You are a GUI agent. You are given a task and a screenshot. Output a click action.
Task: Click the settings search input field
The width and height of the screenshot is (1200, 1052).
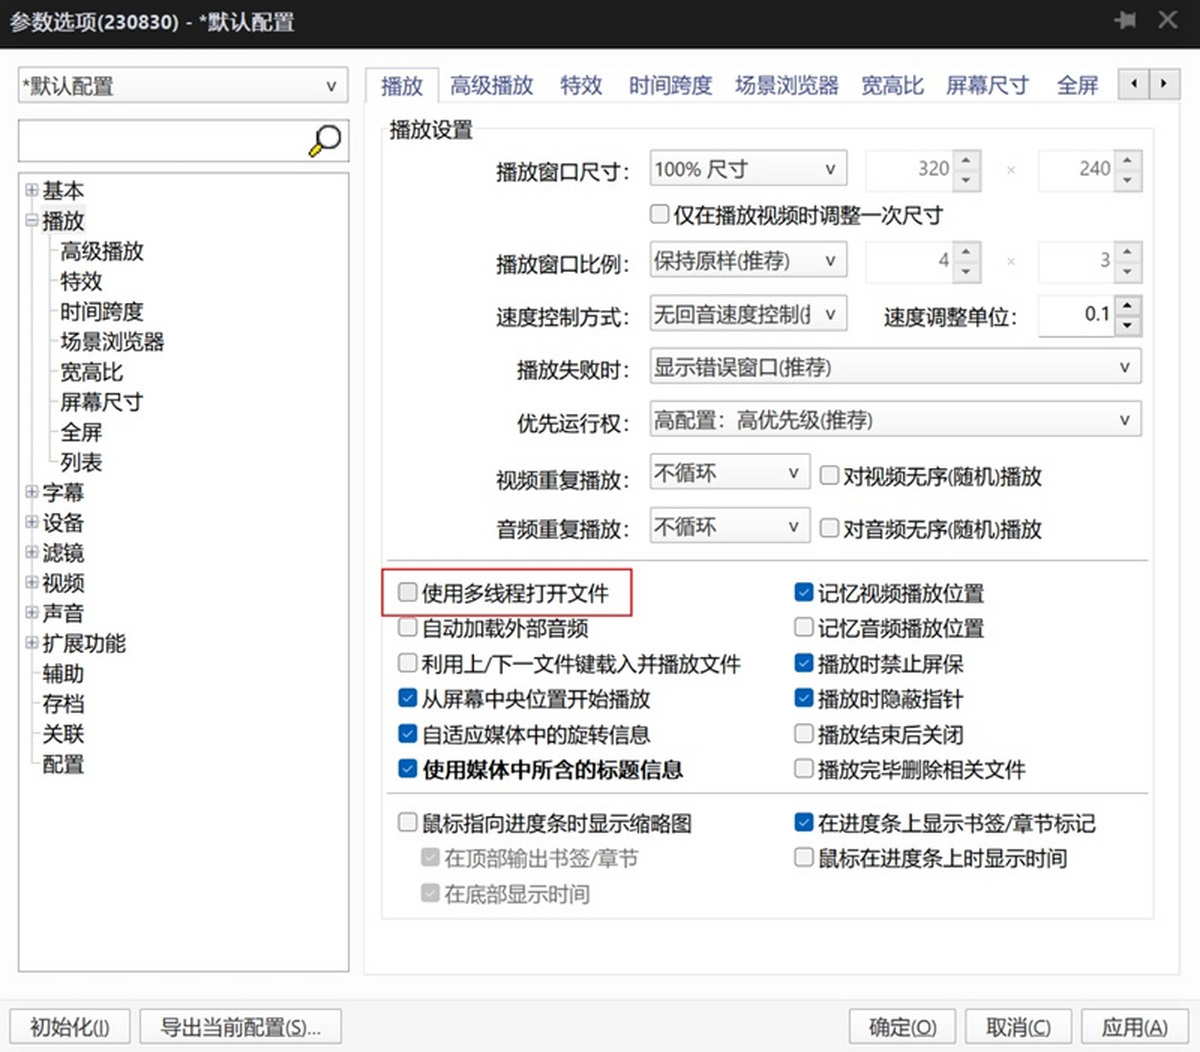164,141
